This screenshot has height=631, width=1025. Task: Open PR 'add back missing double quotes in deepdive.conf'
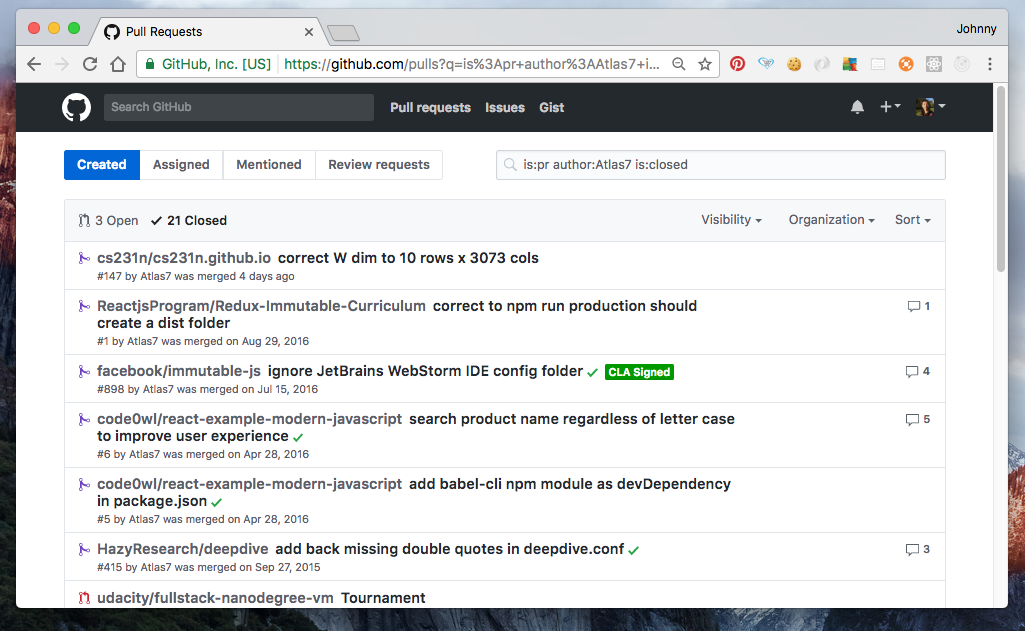[x=450, y=549]
